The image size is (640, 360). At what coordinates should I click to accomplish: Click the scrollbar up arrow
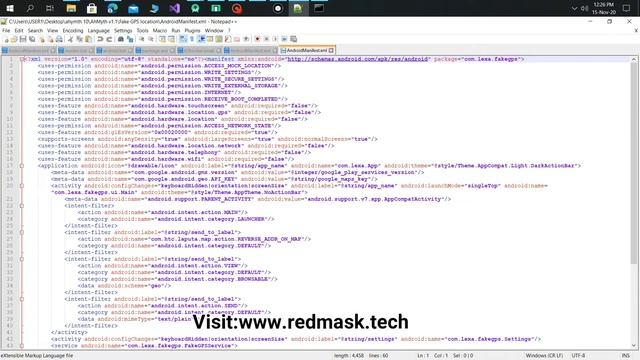pyautogui.click(x=633, y=59)
